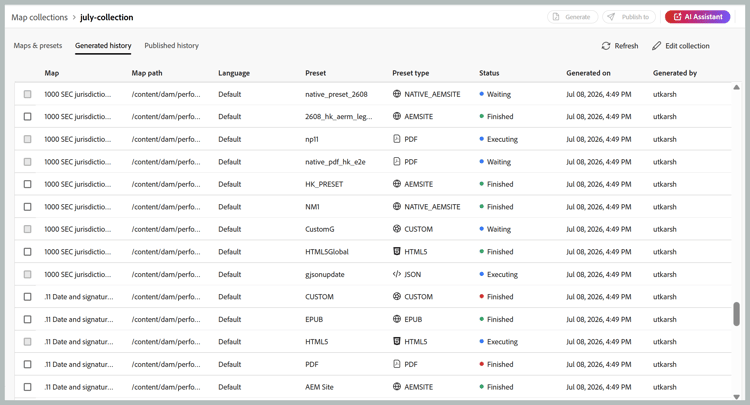
Task: Click the Generated on column header
Action: [x=588, y=73]
